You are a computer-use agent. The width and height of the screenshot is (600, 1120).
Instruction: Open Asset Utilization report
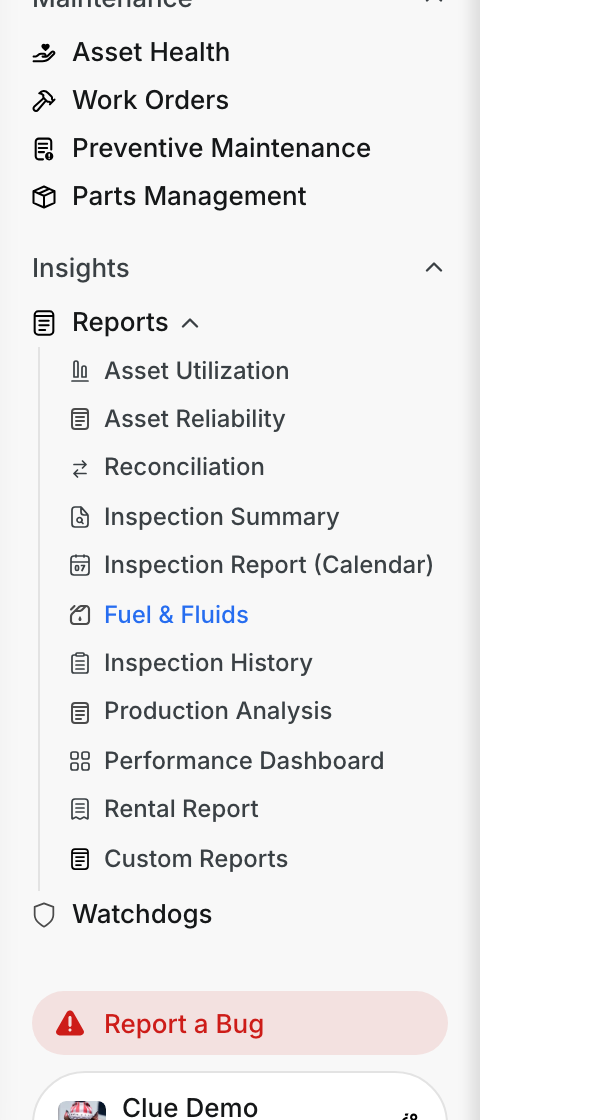196,371
